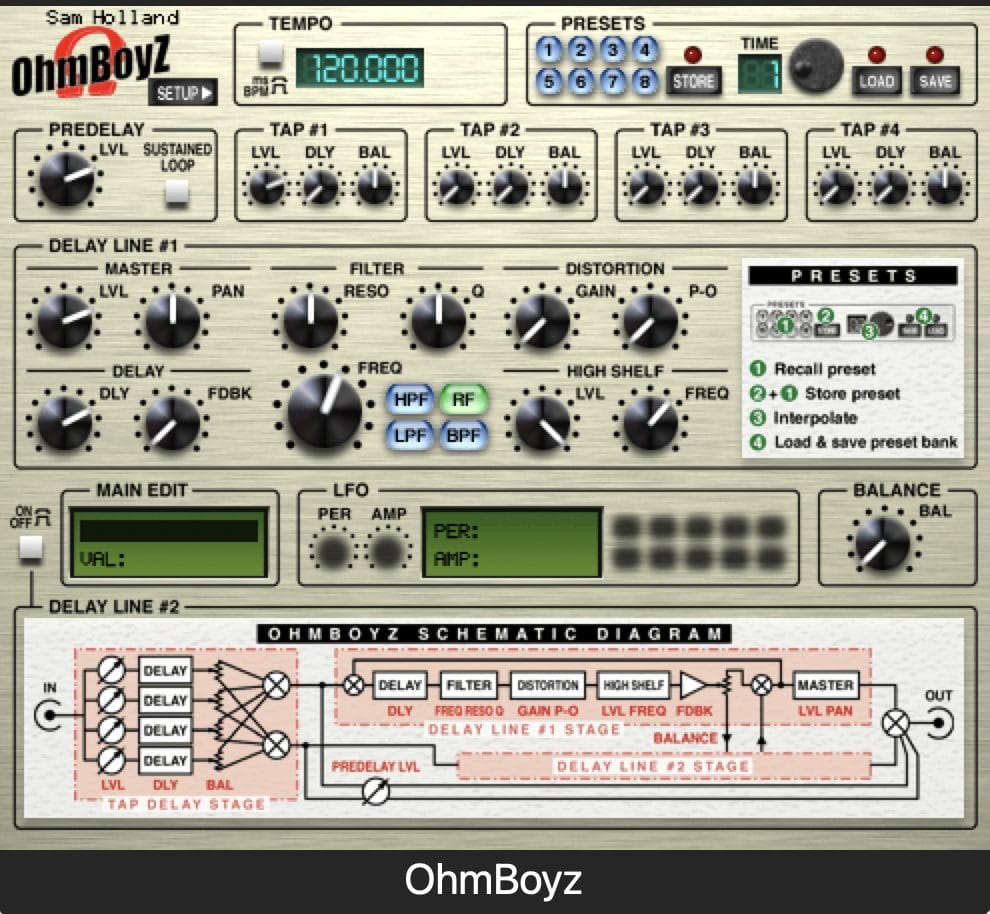Click the TAP #1 BAL knob
Viewport: 990px width, 914px height.
(375, 187)
